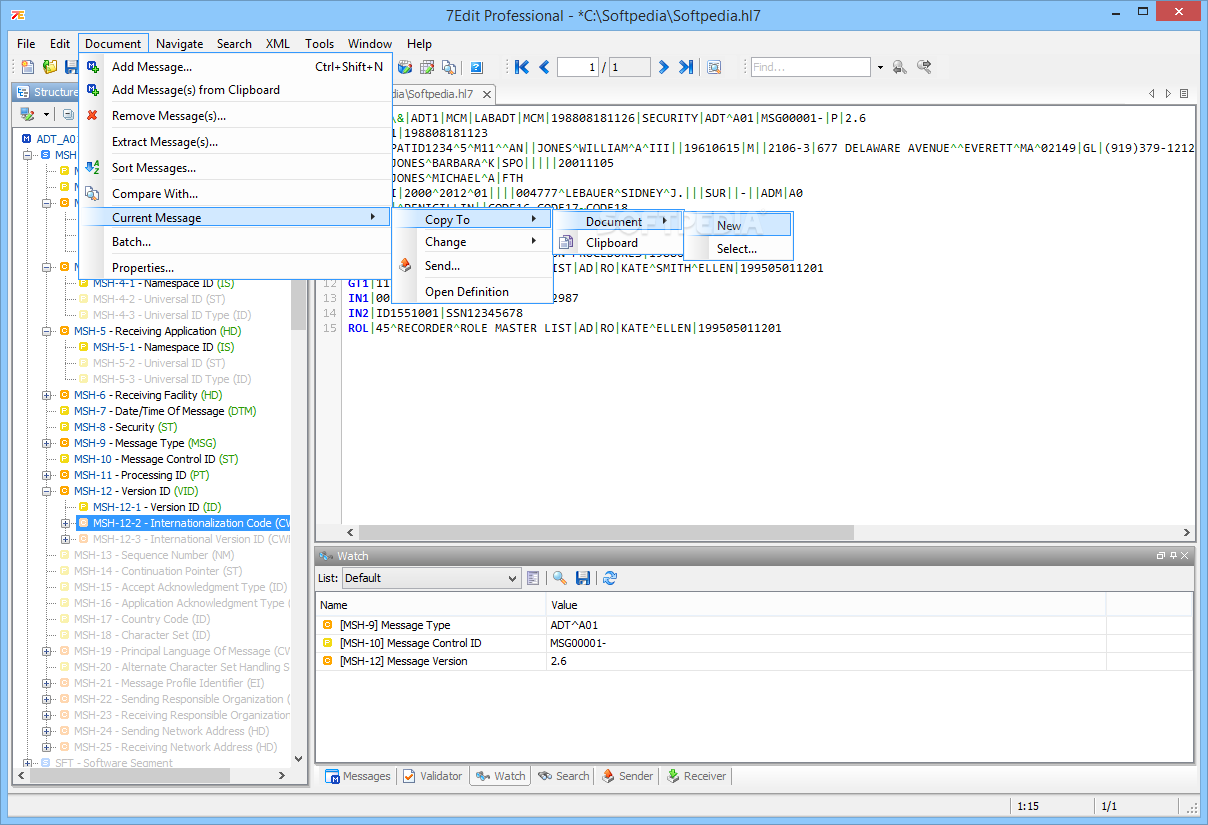Select the MSH-8 Security tree item
The width and height of the screenshot is (1208, 825).
(x=126, y=427)
